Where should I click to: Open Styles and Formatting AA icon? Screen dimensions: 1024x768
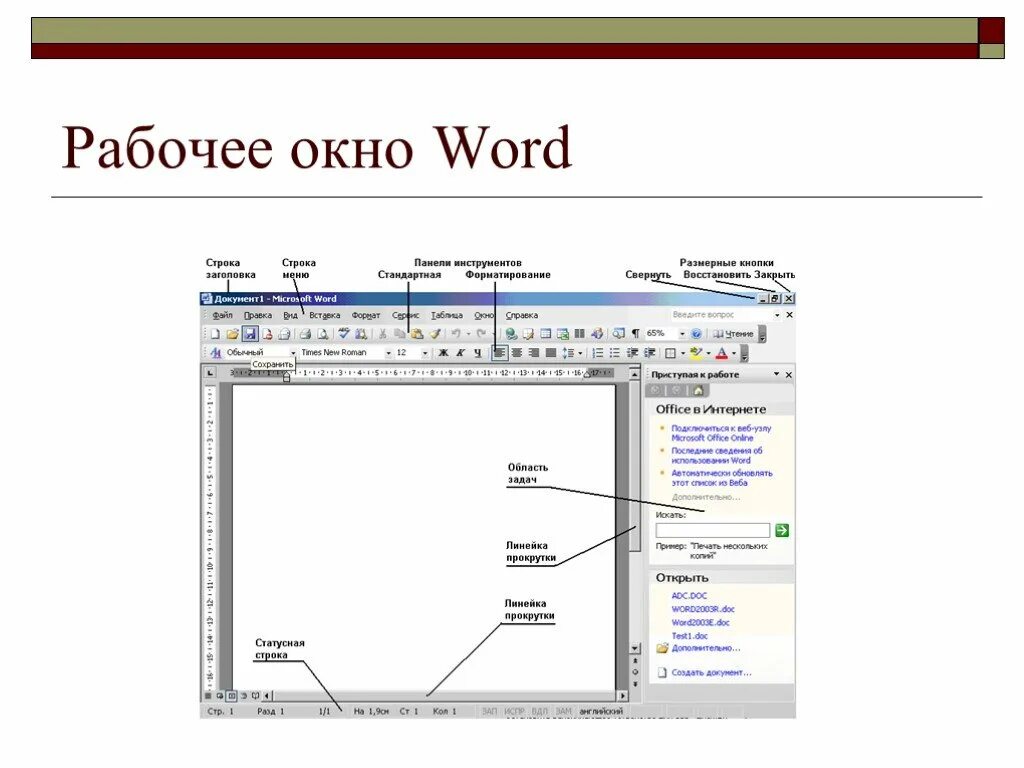(216, 353)
